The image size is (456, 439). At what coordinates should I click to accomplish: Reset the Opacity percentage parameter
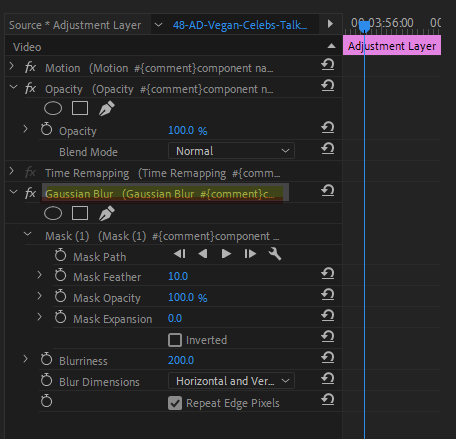(328, 127)
